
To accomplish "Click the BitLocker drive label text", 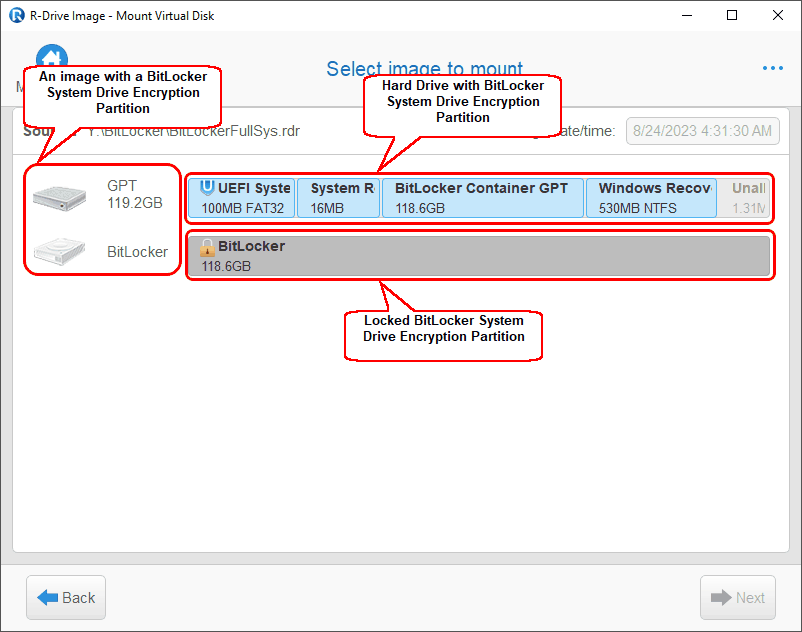I will click(x=137, y=252).
